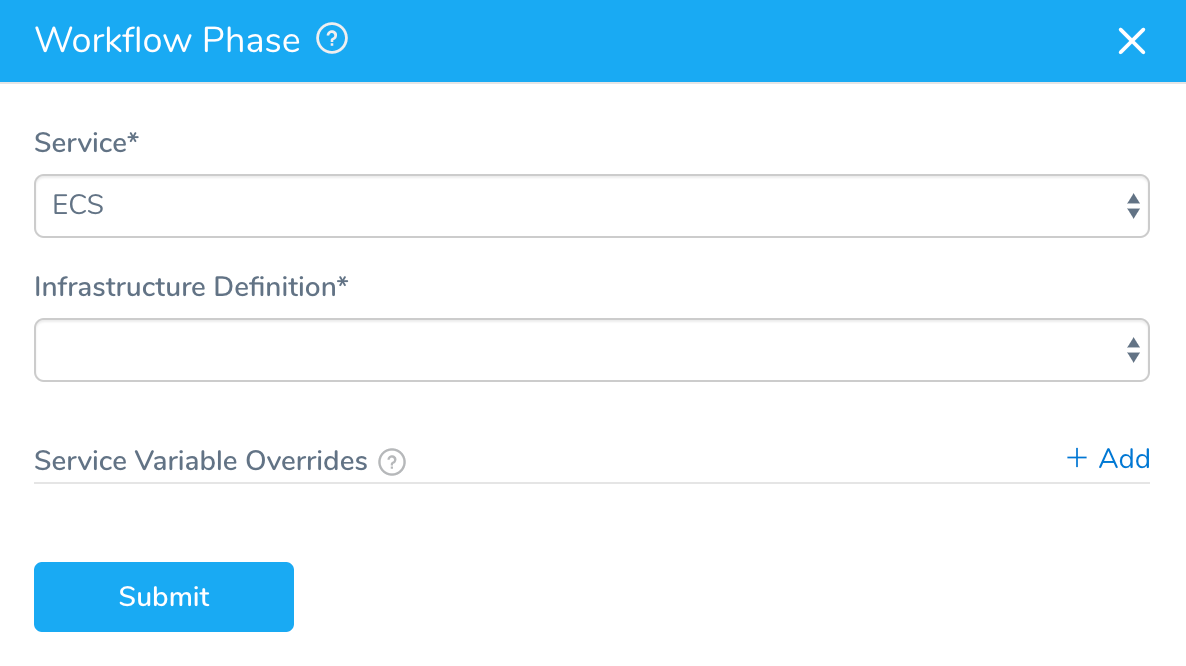This screenshot has height=666, width=1186.
Task: Click the blue dialog header bar
Action: pyautogui.click(x=593, y=41)
